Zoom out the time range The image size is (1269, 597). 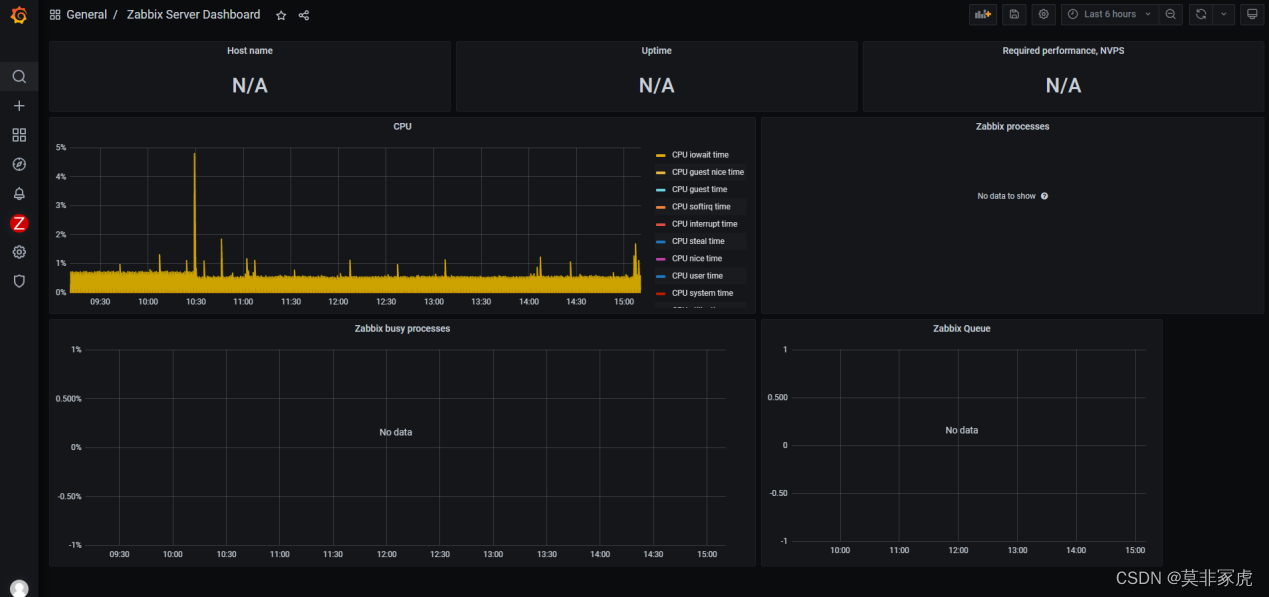click(x=1171, y=14)
